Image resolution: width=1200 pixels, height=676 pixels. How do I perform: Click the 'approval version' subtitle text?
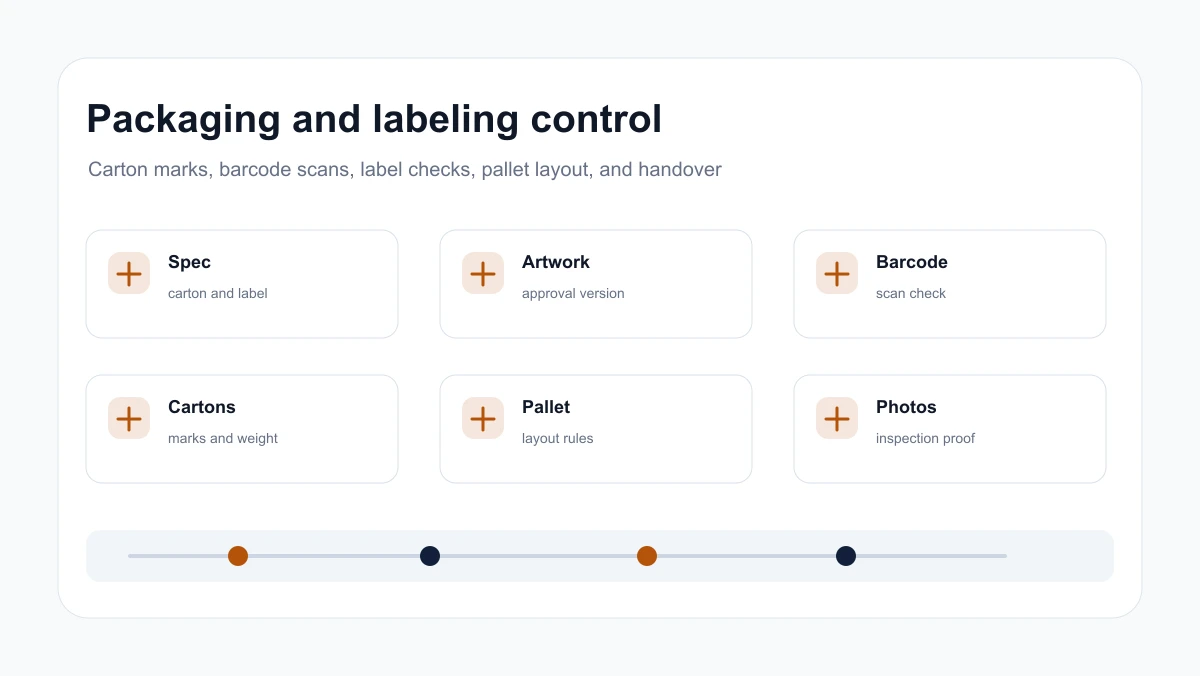point(573,293)
